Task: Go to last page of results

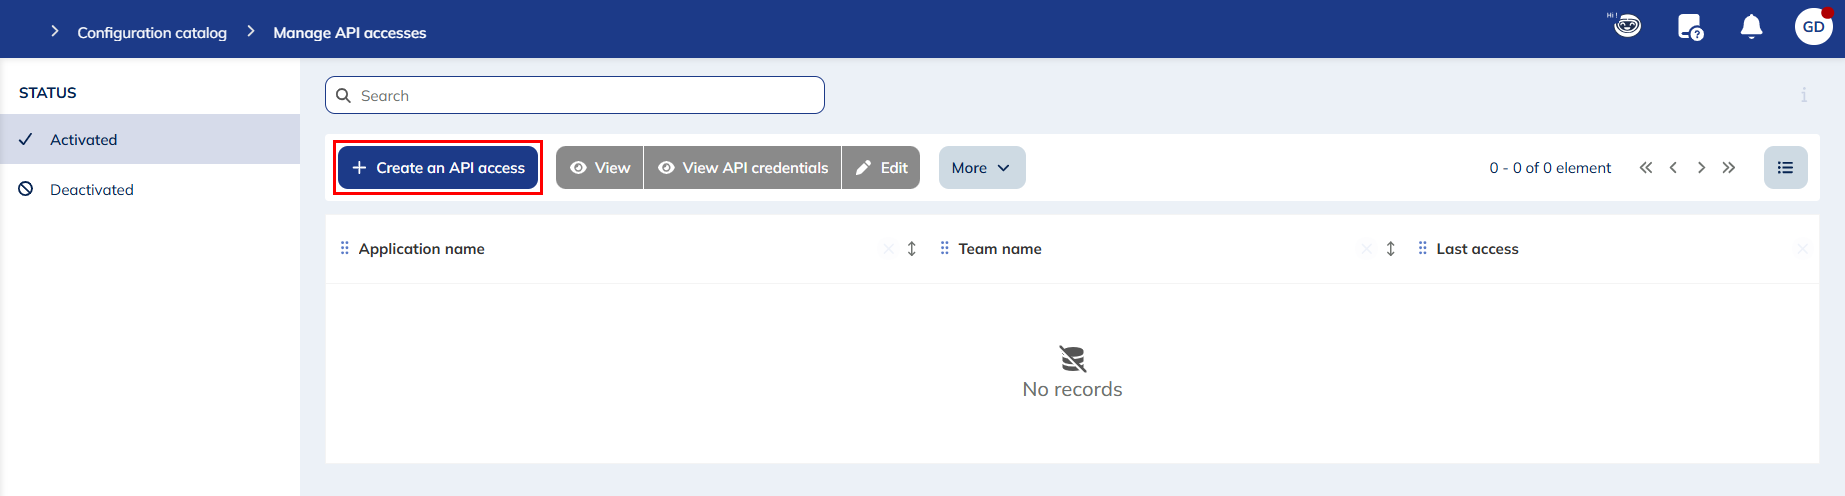Action: (x=1729, y=168)
